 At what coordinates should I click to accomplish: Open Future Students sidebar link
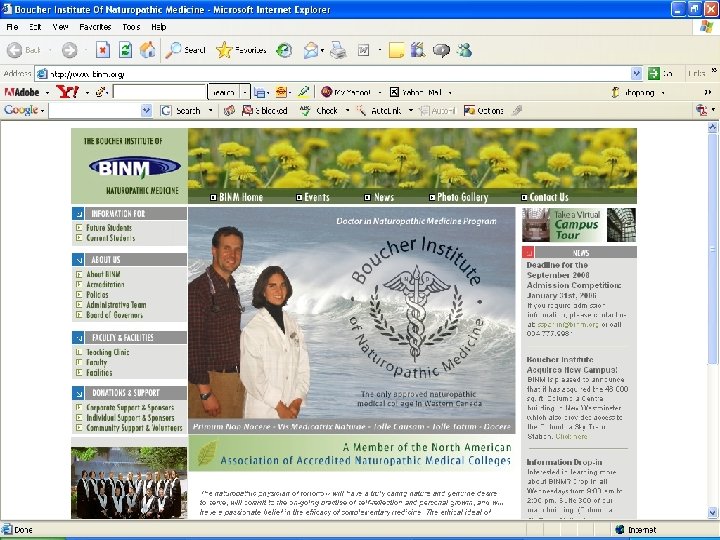[x=109, y=228]
